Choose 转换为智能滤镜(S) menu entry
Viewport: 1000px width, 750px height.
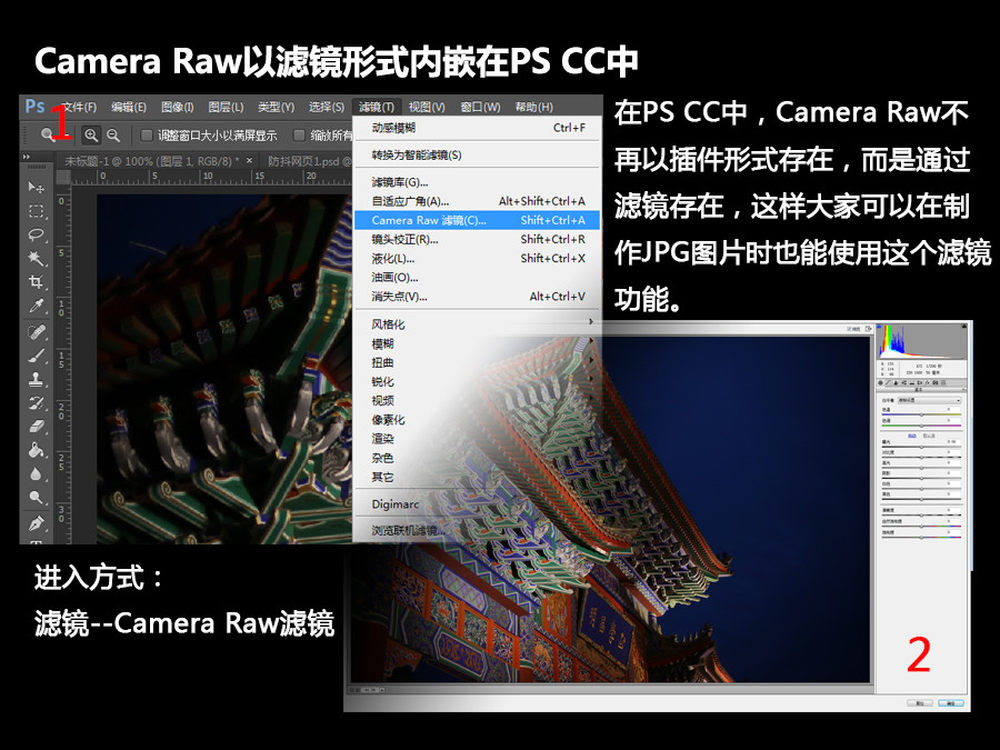point(476,155)
